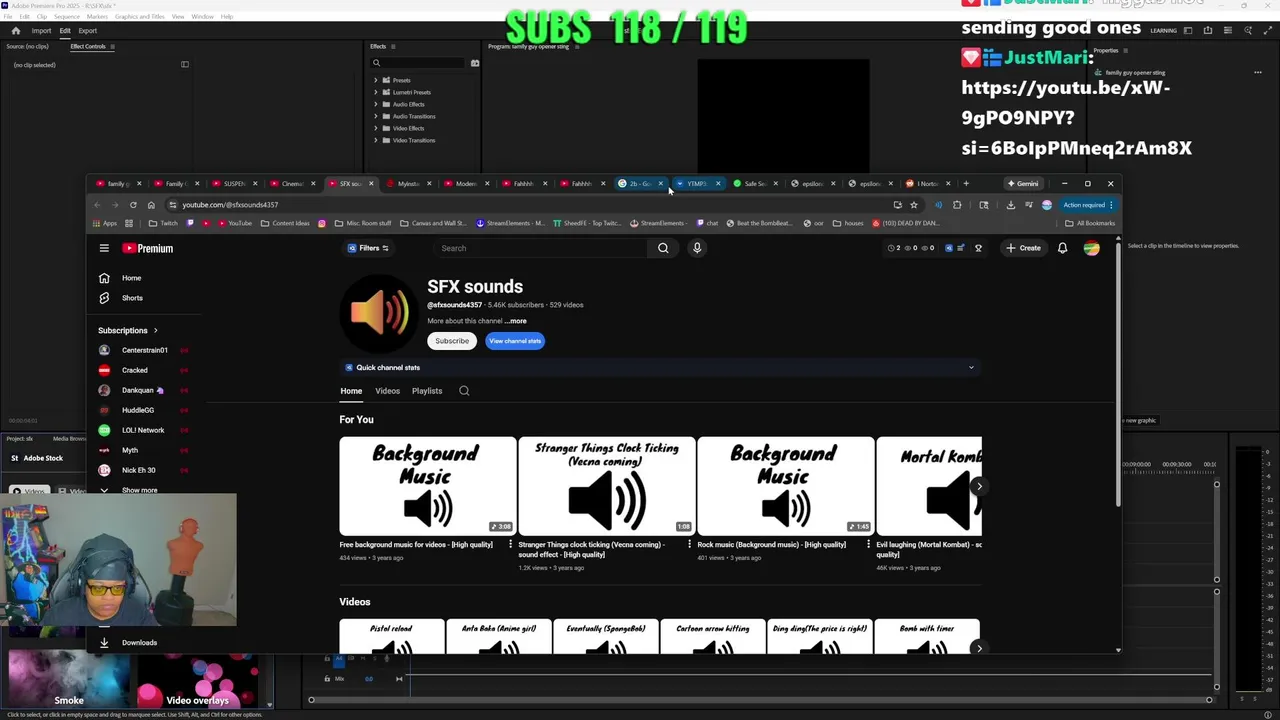The height and width of the screenshot is (720, 1280).
Task: Click the Create button on YouTube
Action: click(1024, 248)
